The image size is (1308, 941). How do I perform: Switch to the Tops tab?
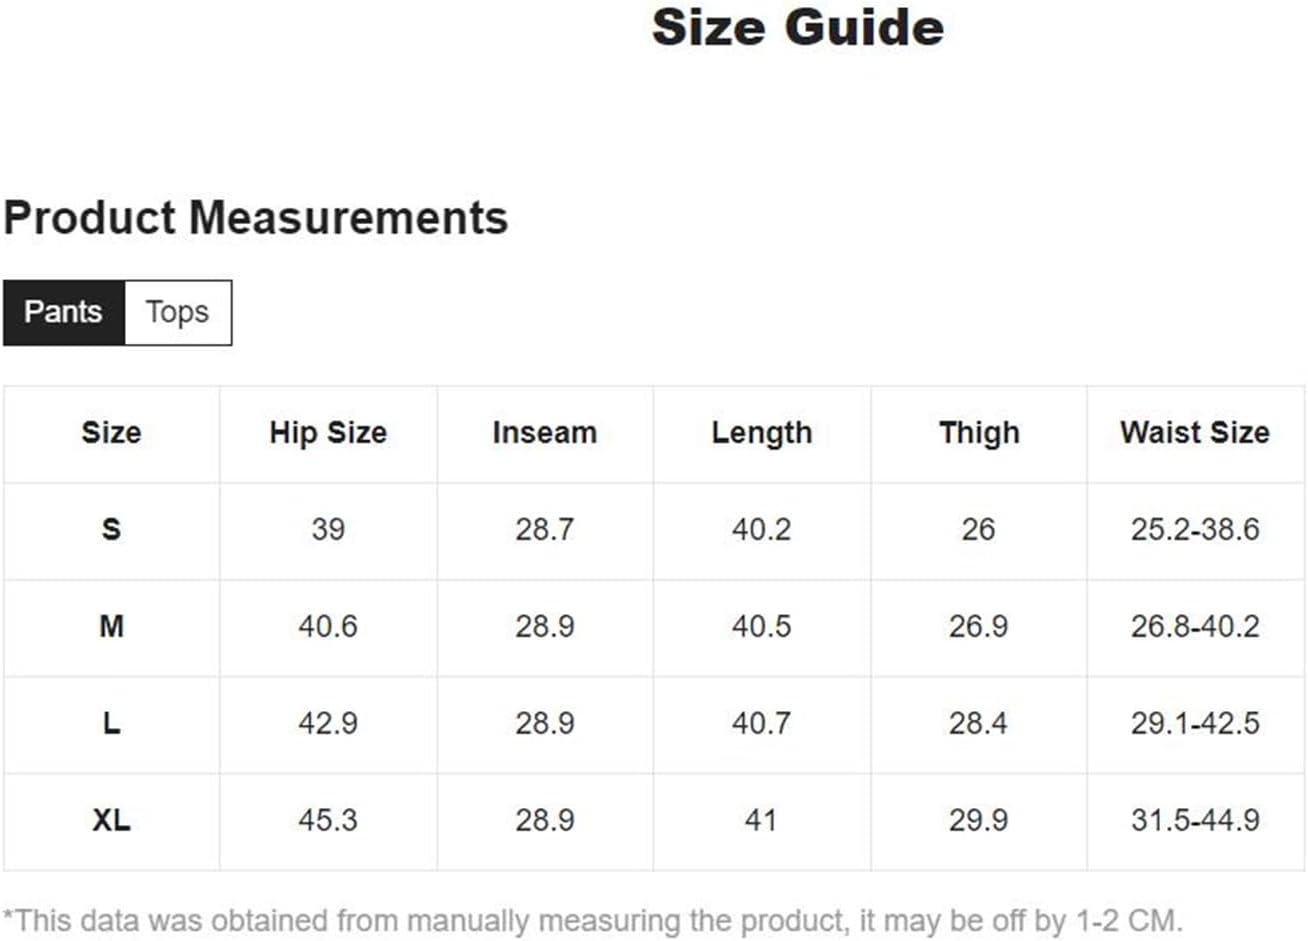(x=178, y=313)
